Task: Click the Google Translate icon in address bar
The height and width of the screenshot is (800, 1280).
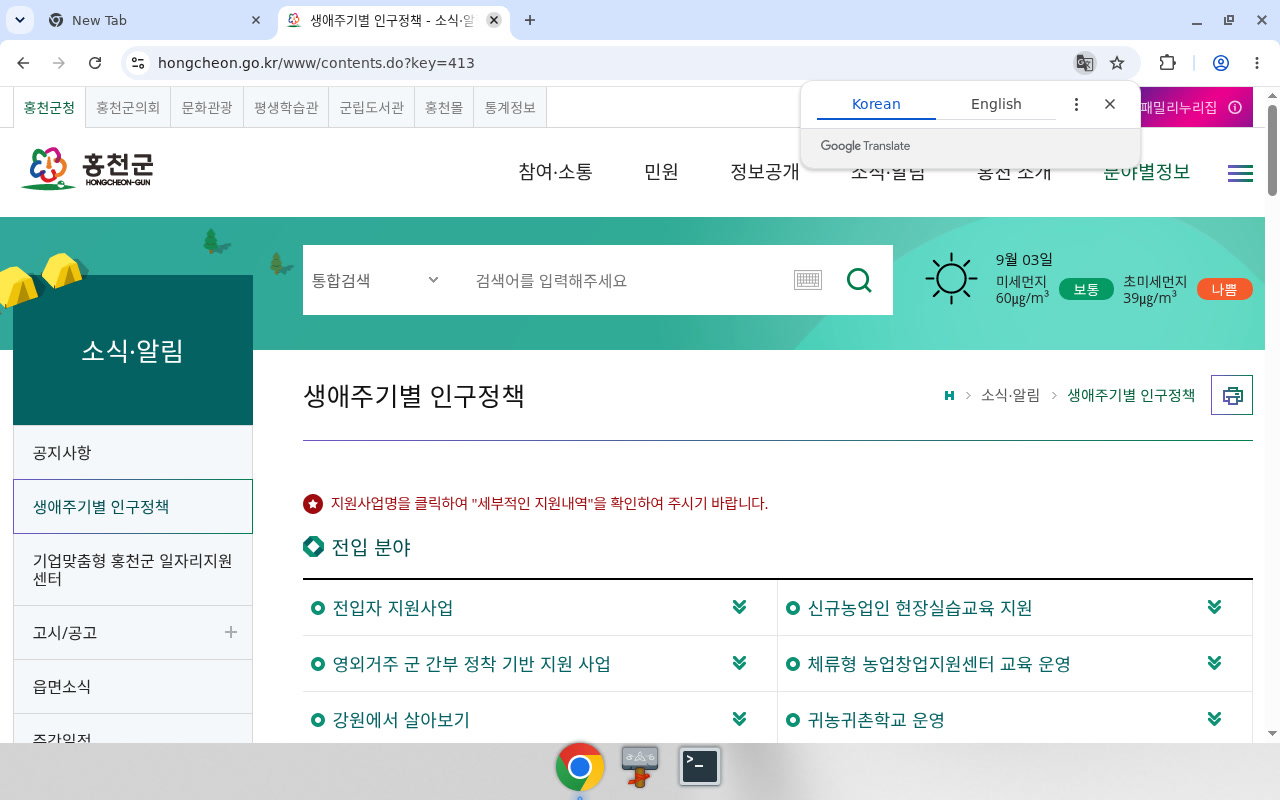Action: (x=1084, y=63)
